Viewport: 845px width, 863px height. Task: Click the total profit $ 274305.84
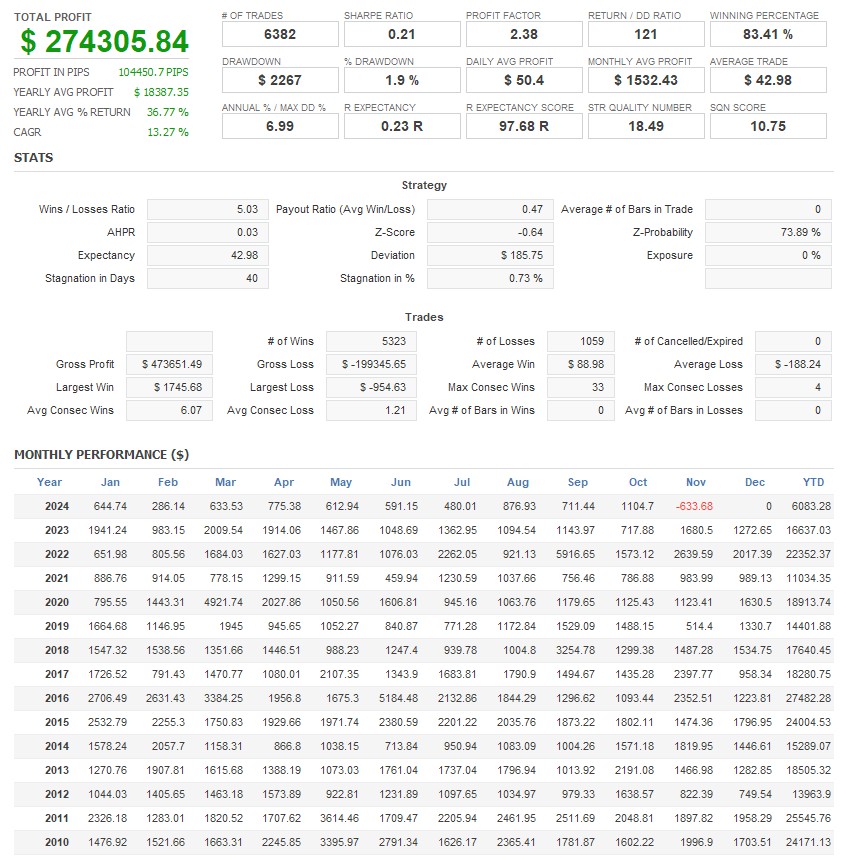pos(105,41)
